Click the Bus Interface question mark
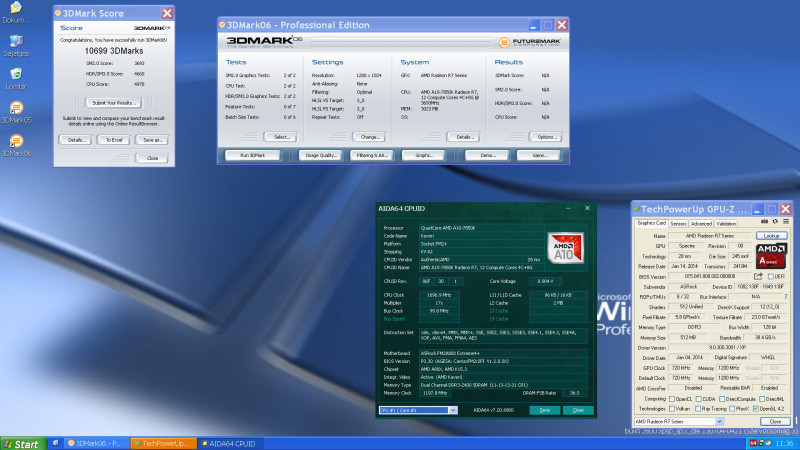Image resolution: width=800 pixels, height=450 pixels. [x=785, y=296]
